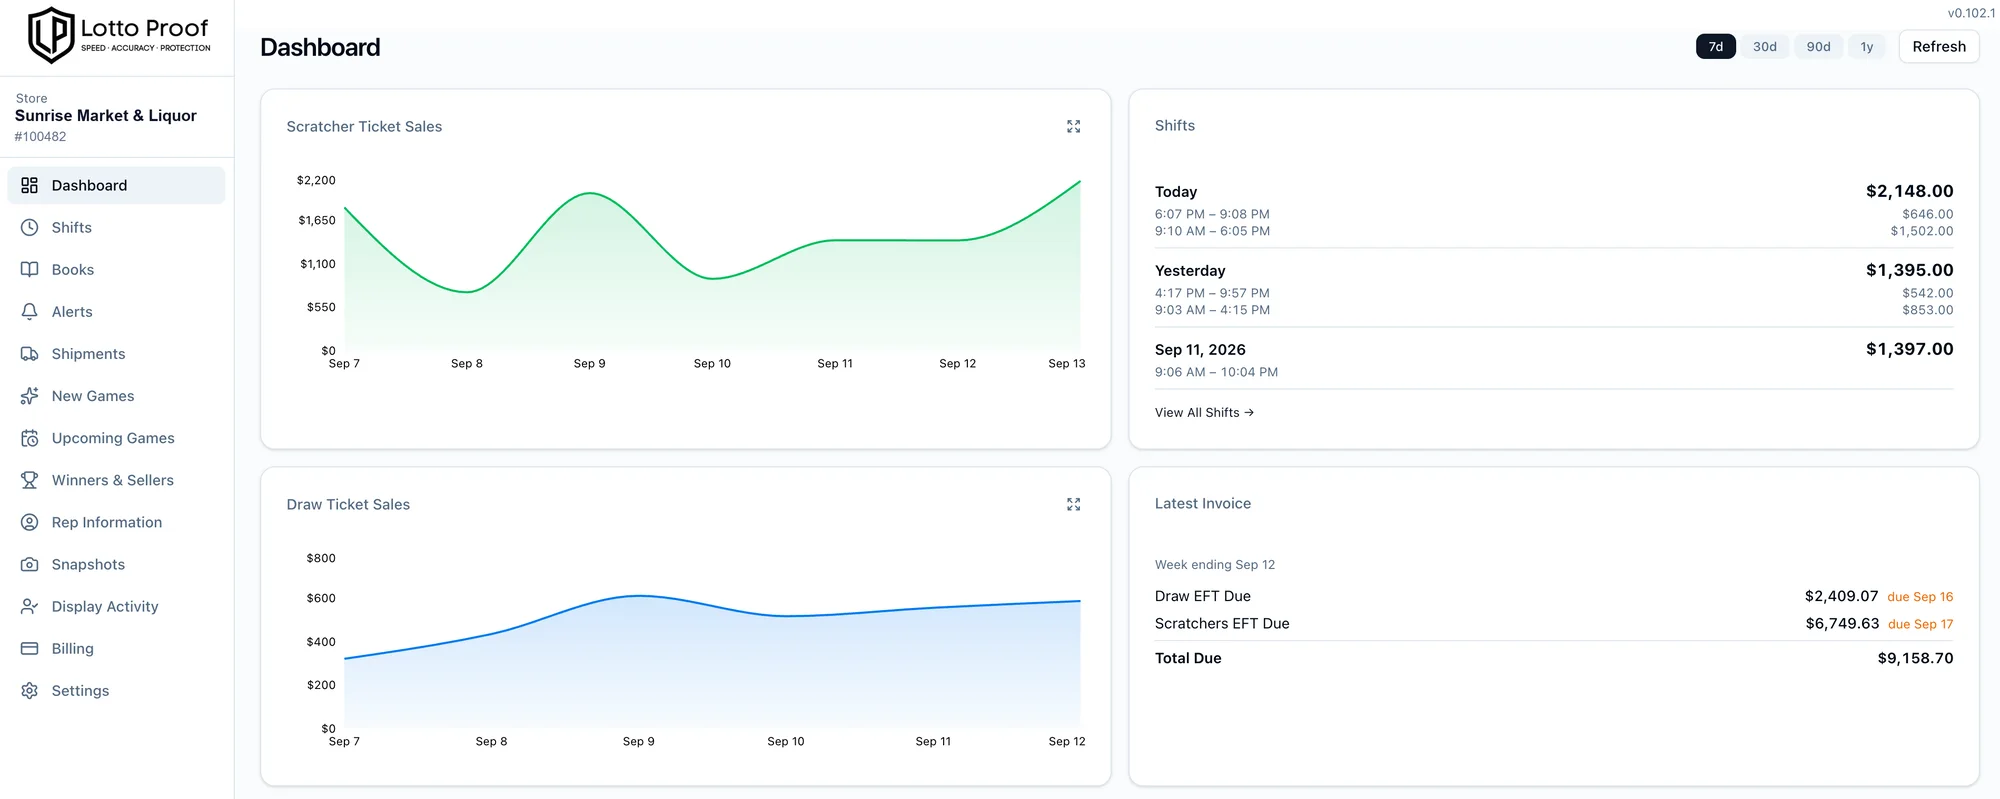Click the Display Activity user icon
This screenshot has width=2000, height=799.
pos(30,606)
